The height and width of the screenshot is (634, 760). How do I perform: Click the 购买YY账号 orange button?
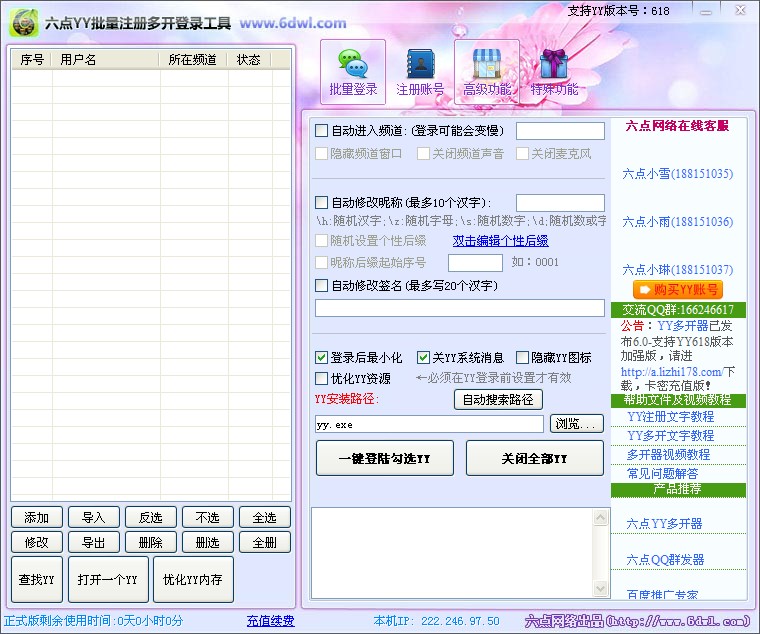(x=678, y=289)
